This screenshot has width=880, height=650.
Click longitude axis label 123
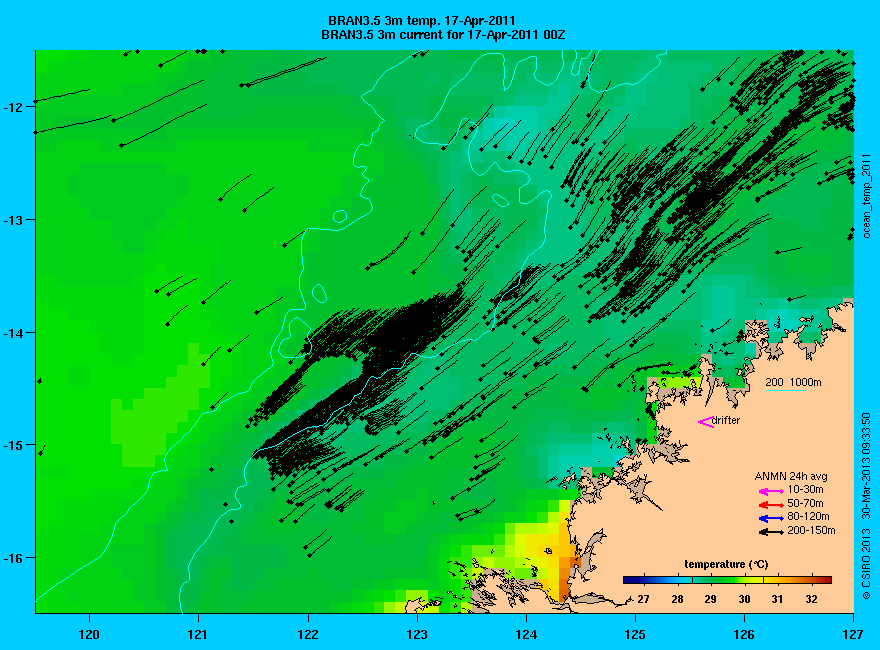pos(417,635)
